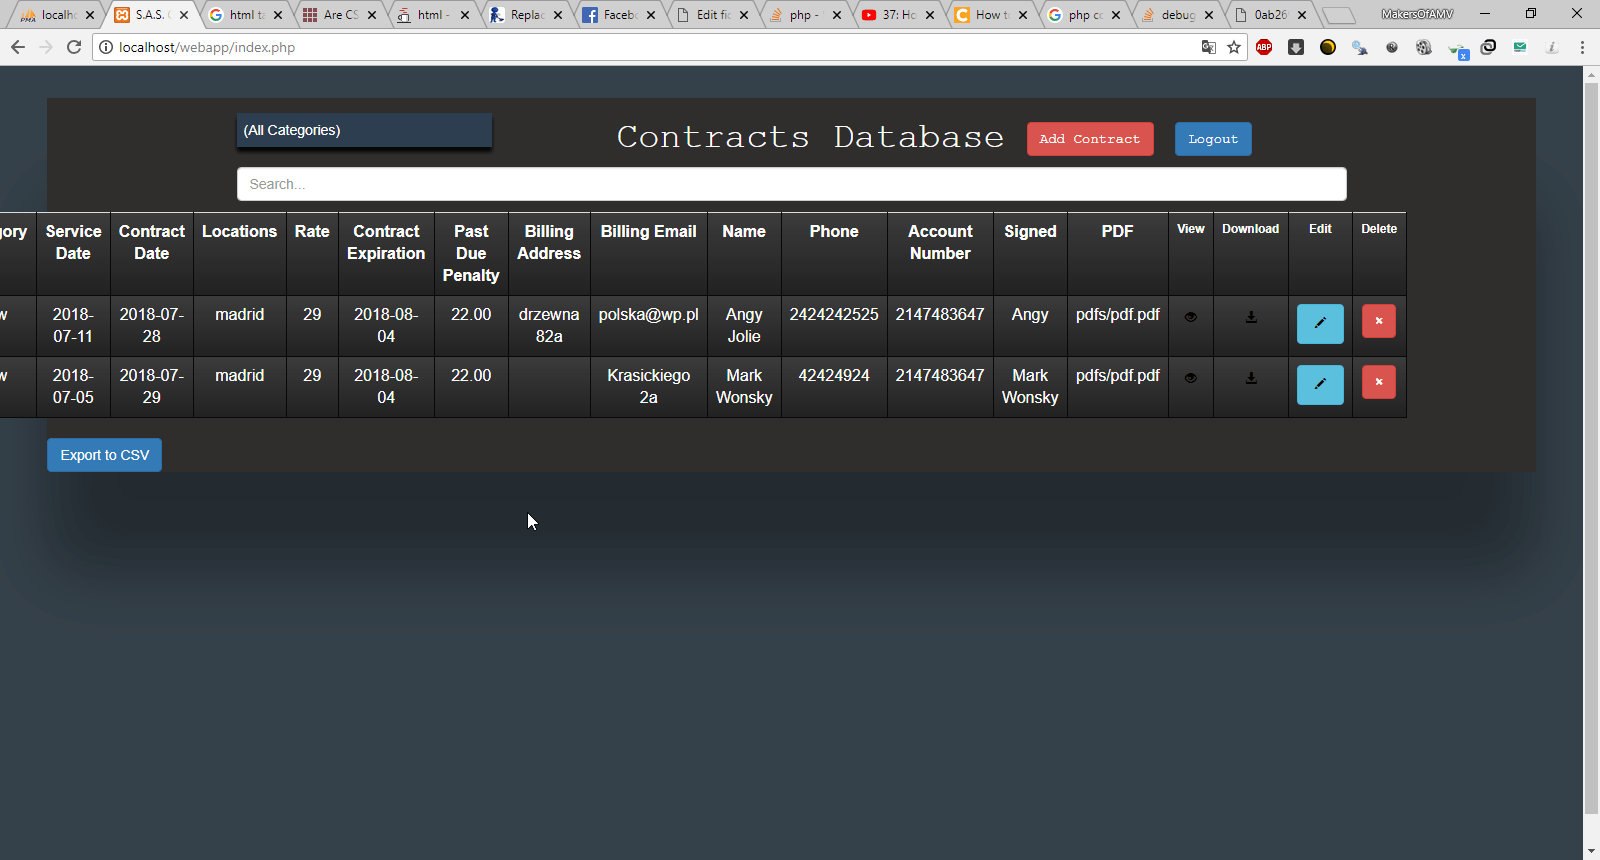Image resolution: width=1600 pixels, height=860 pixels.
Task: Click the Contracts Database heading
Action: click(810, 137)
